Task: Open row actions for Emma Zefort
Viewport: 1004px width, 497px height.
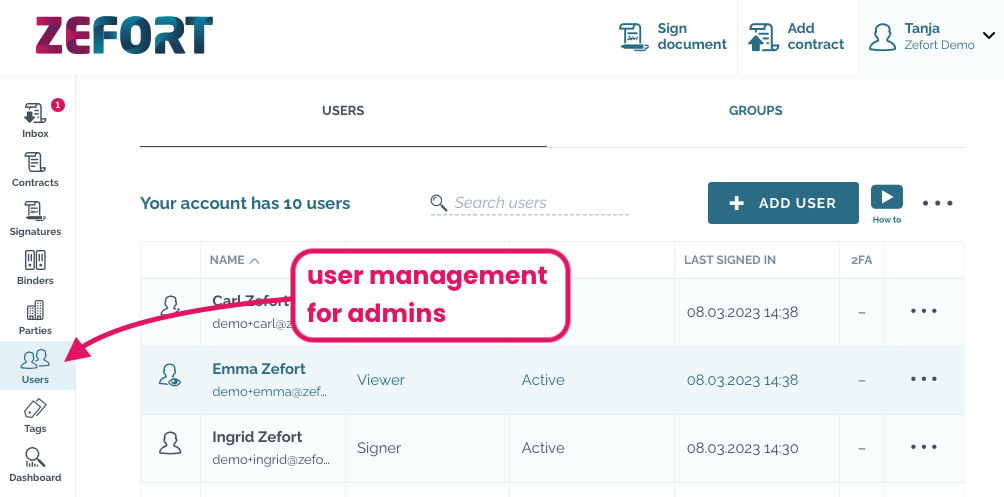Action: pos(924,379)
